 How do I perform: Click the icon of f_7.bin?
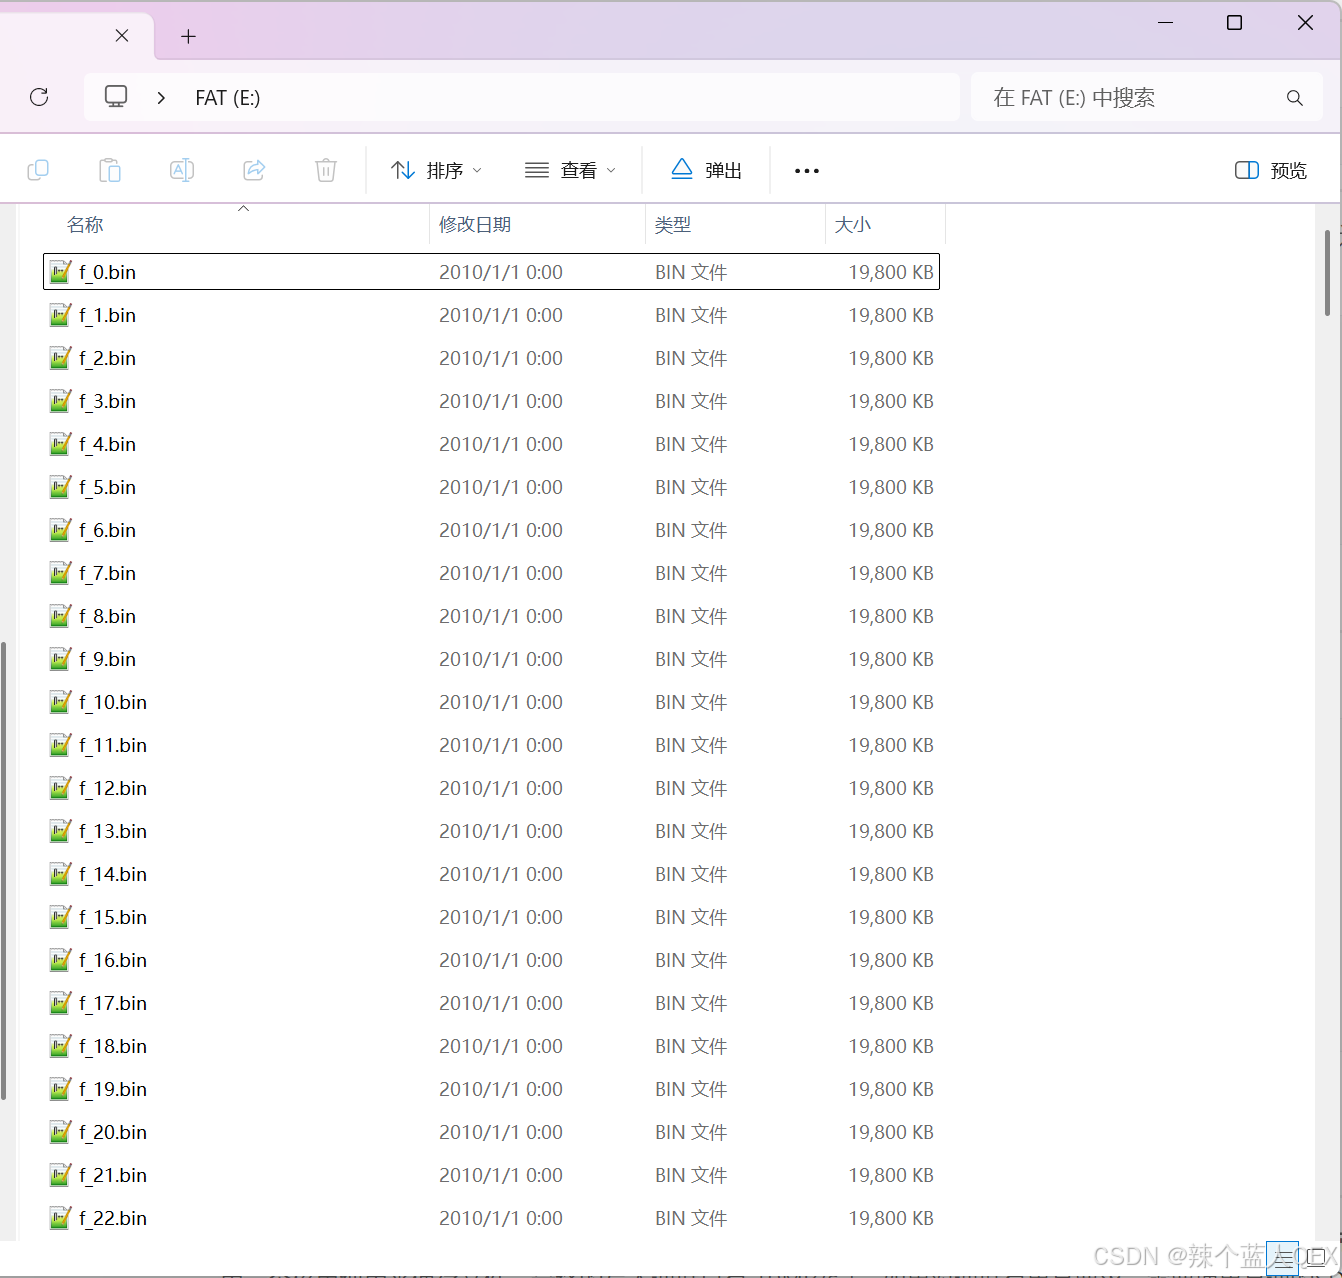click(61, 573)
